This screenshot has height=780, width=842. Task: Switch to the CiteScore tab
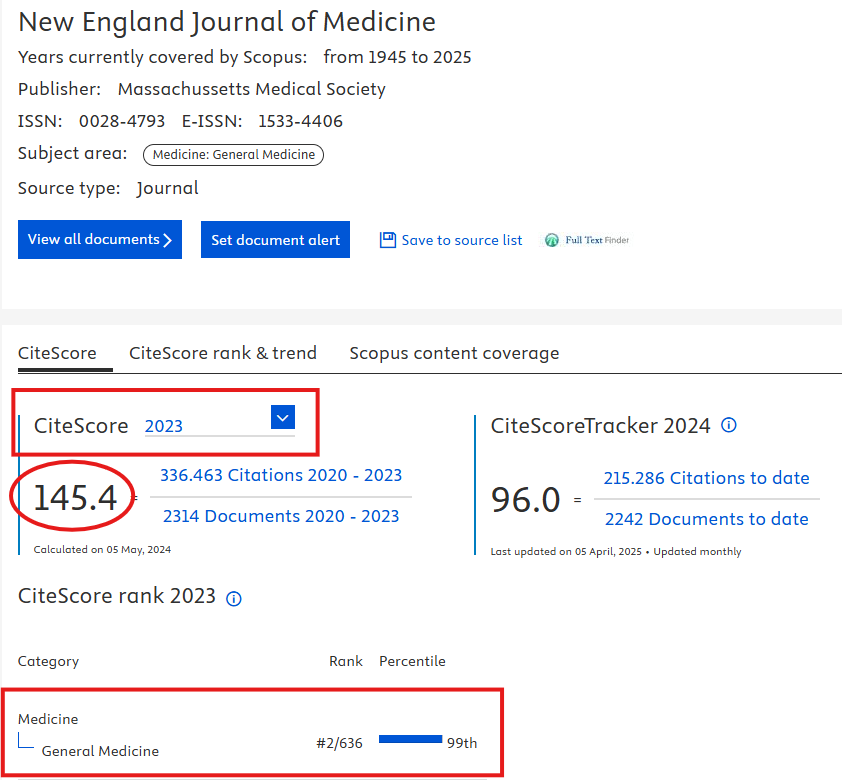[x=57, y=353]
